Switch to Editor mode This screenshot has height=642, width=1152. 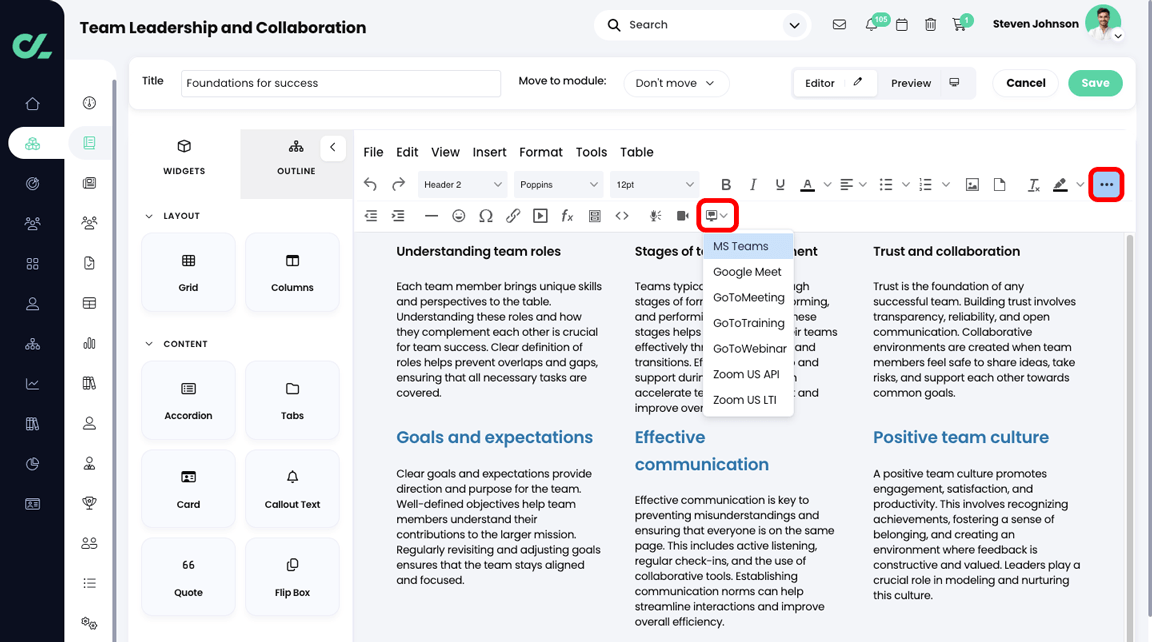tap(835, 83)
